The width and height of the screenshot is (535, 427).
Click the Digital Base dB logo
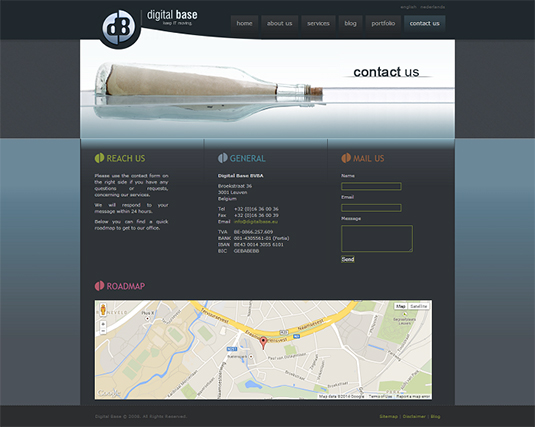(x=119, y=28)
